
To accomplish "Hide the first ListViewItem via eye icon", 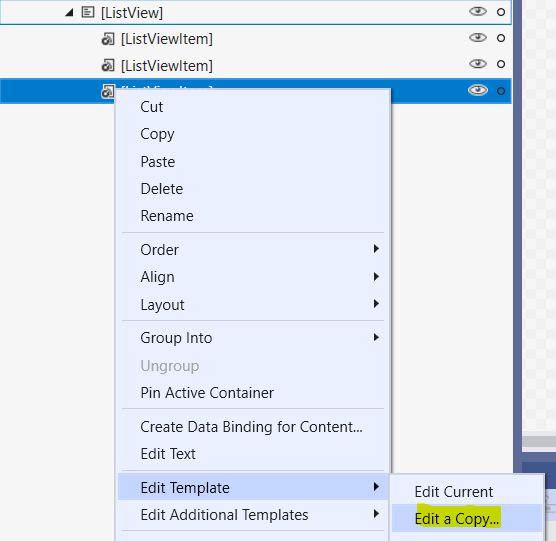I will pyautogui.click(x=478, y=38).
